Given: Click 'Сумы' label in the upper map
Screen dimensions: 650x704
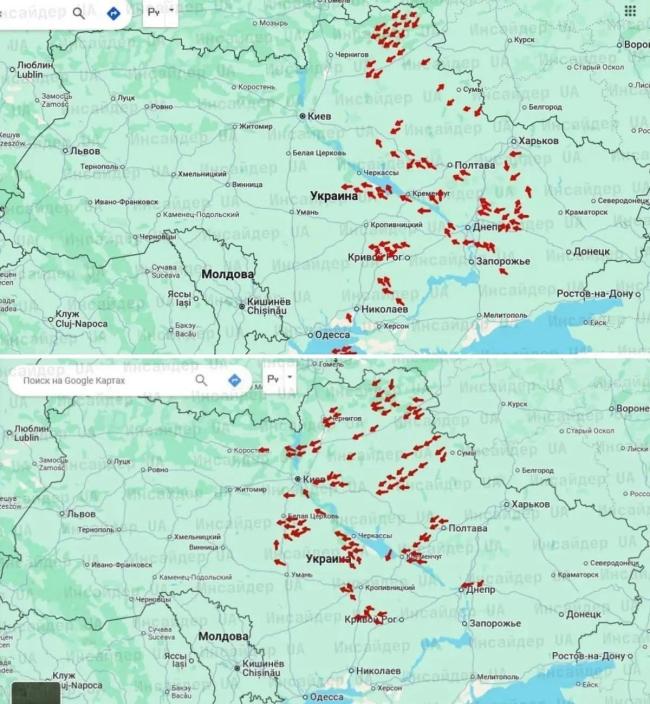Looking at the screenshot, I should [473, 90].
